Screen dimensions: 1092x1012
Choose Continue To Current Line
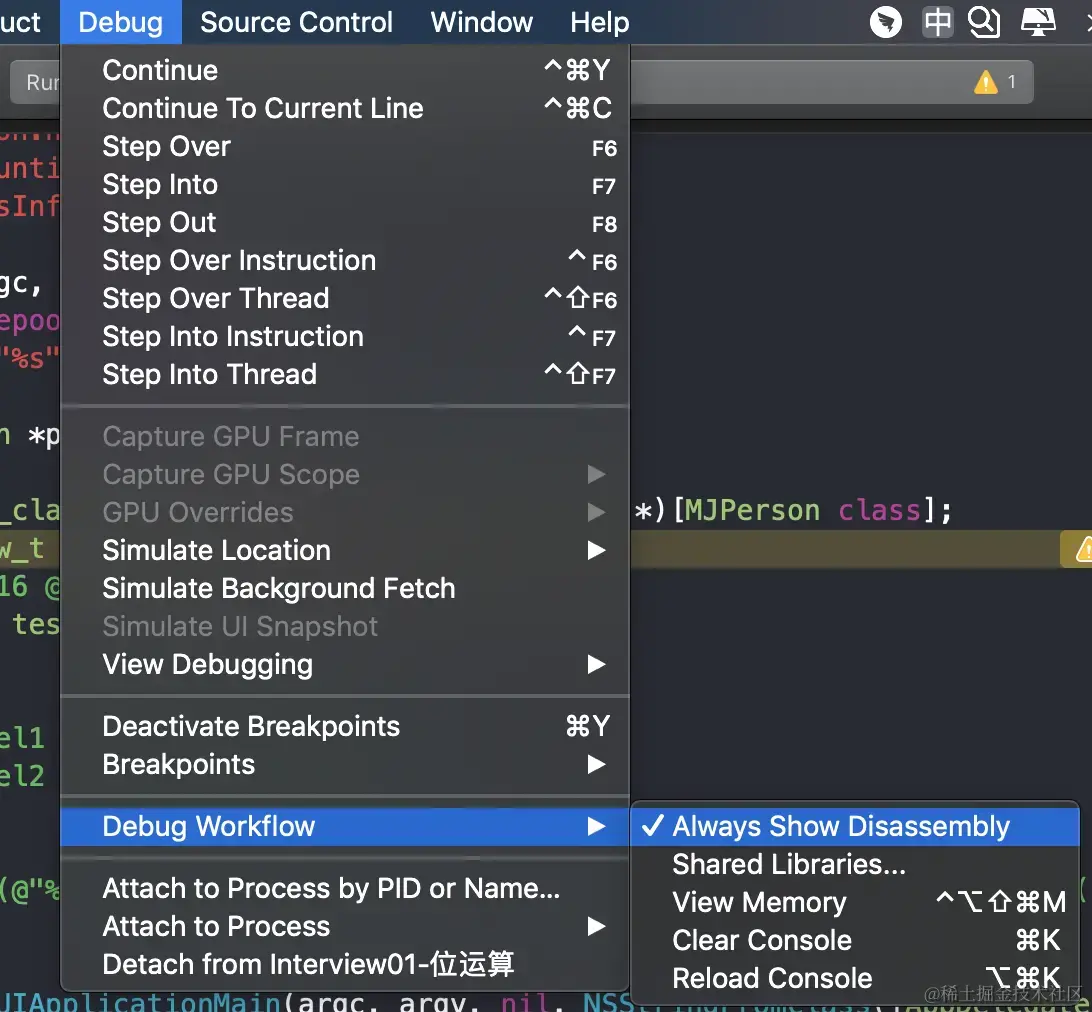[x=345, y=109]
